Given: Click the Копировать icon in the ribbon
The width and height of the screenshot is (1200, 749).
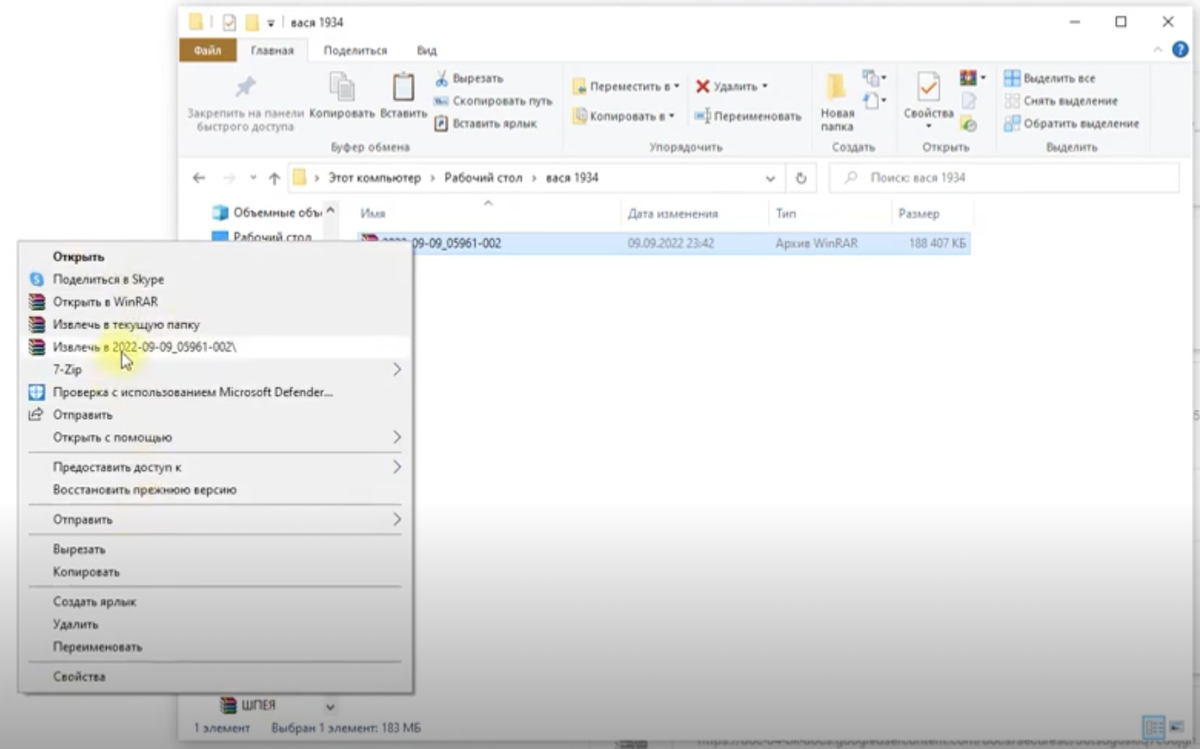Looking at the screenshot, I should click(x=342, y=87).
